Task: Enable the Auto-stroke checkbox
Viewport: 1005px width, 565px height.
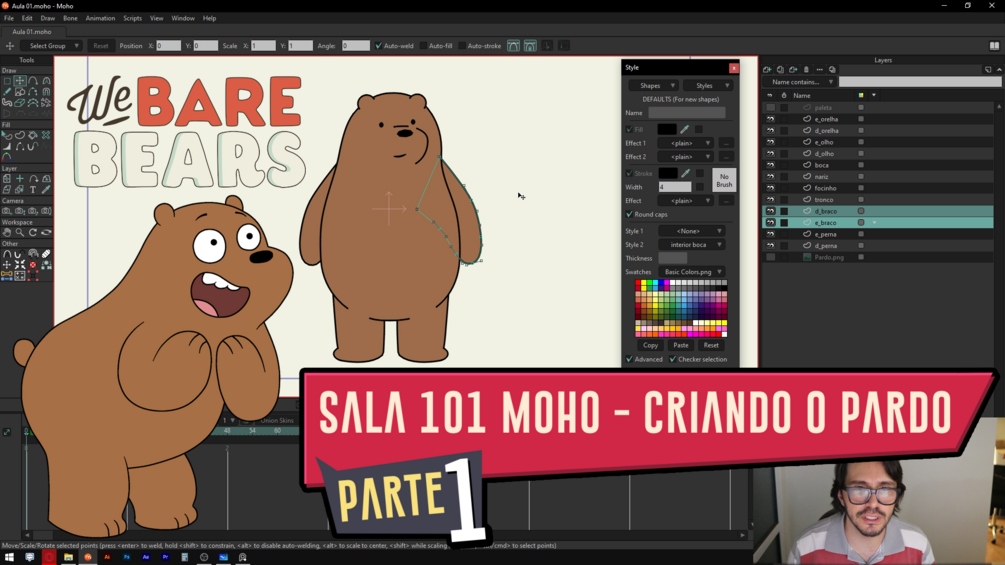Action: click(462, 45)
